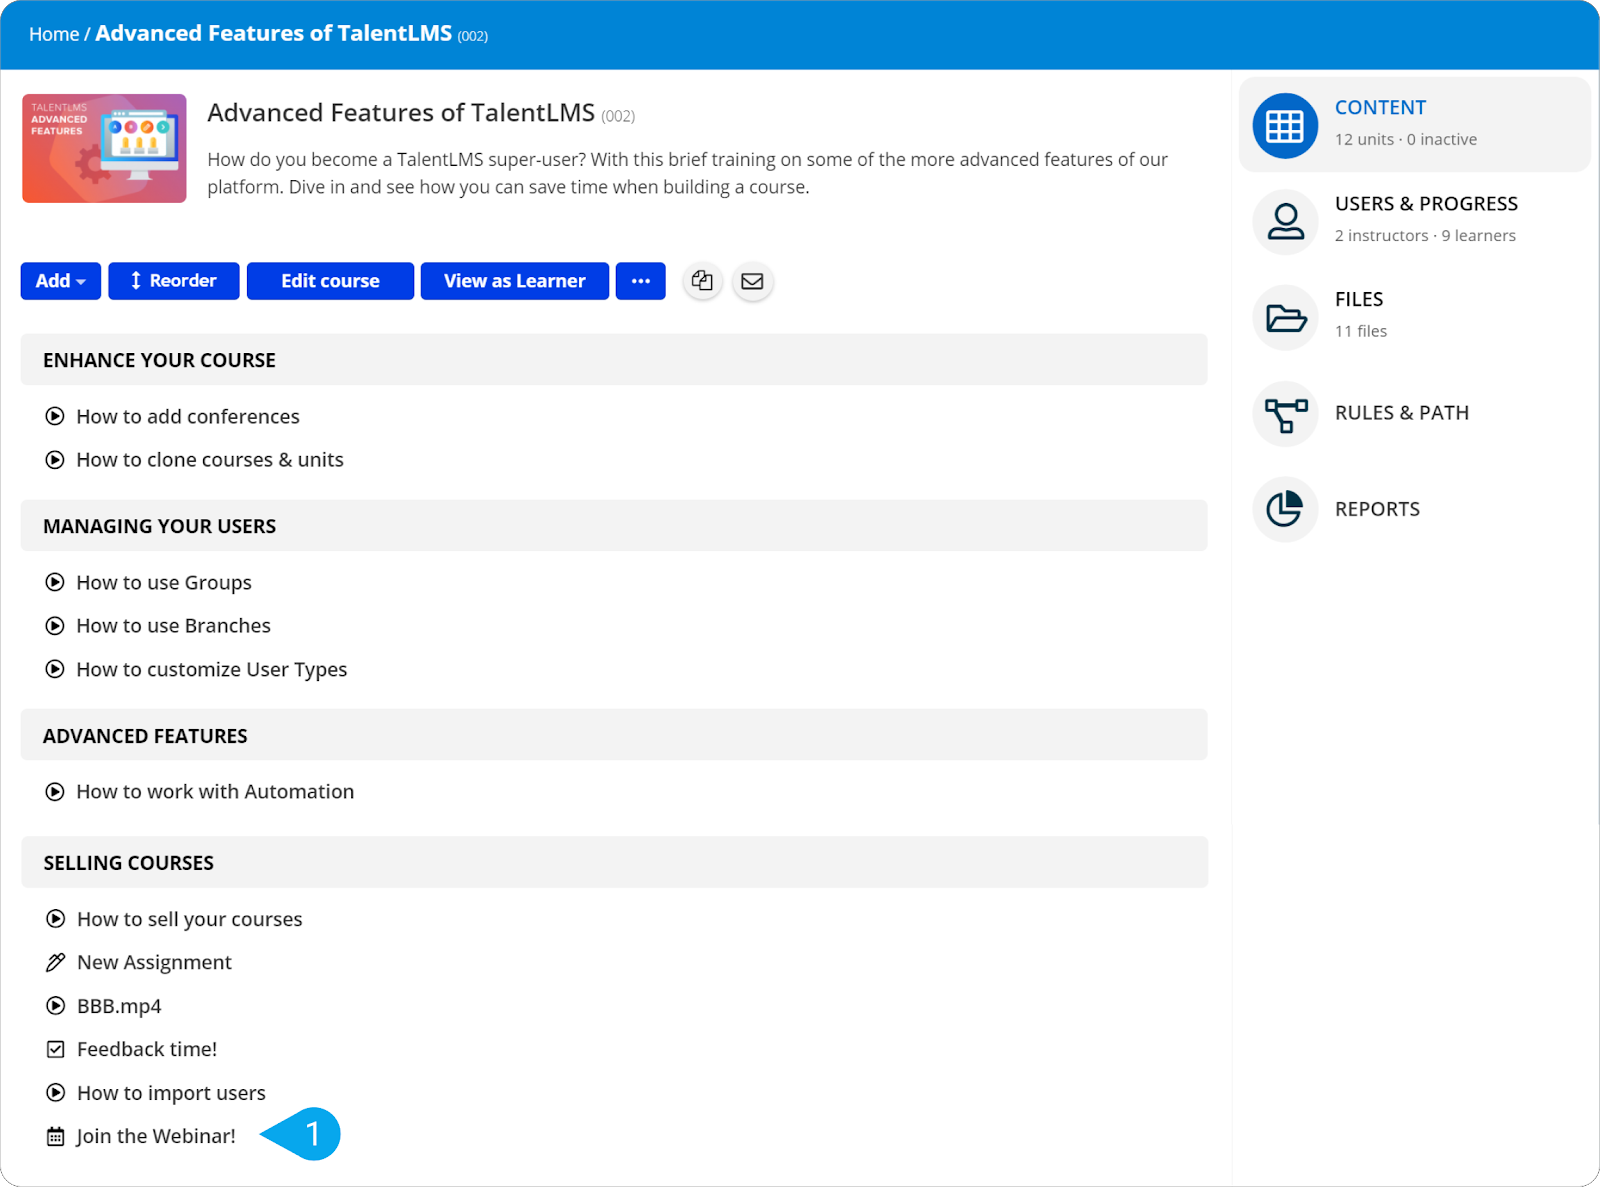Select the REPORTS tab label
Viewport: 1600px width, 1187px height.
(1377, 509)
